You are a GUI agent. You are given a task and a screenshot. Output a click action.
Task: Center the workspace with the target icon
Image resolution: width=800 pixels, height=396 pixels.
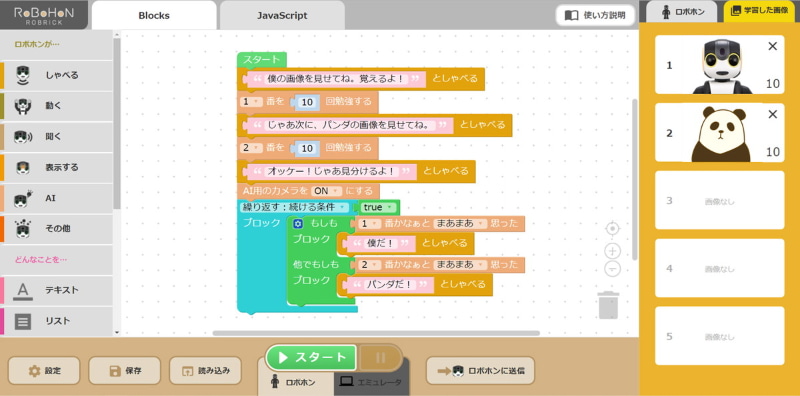tap(612, 229)
